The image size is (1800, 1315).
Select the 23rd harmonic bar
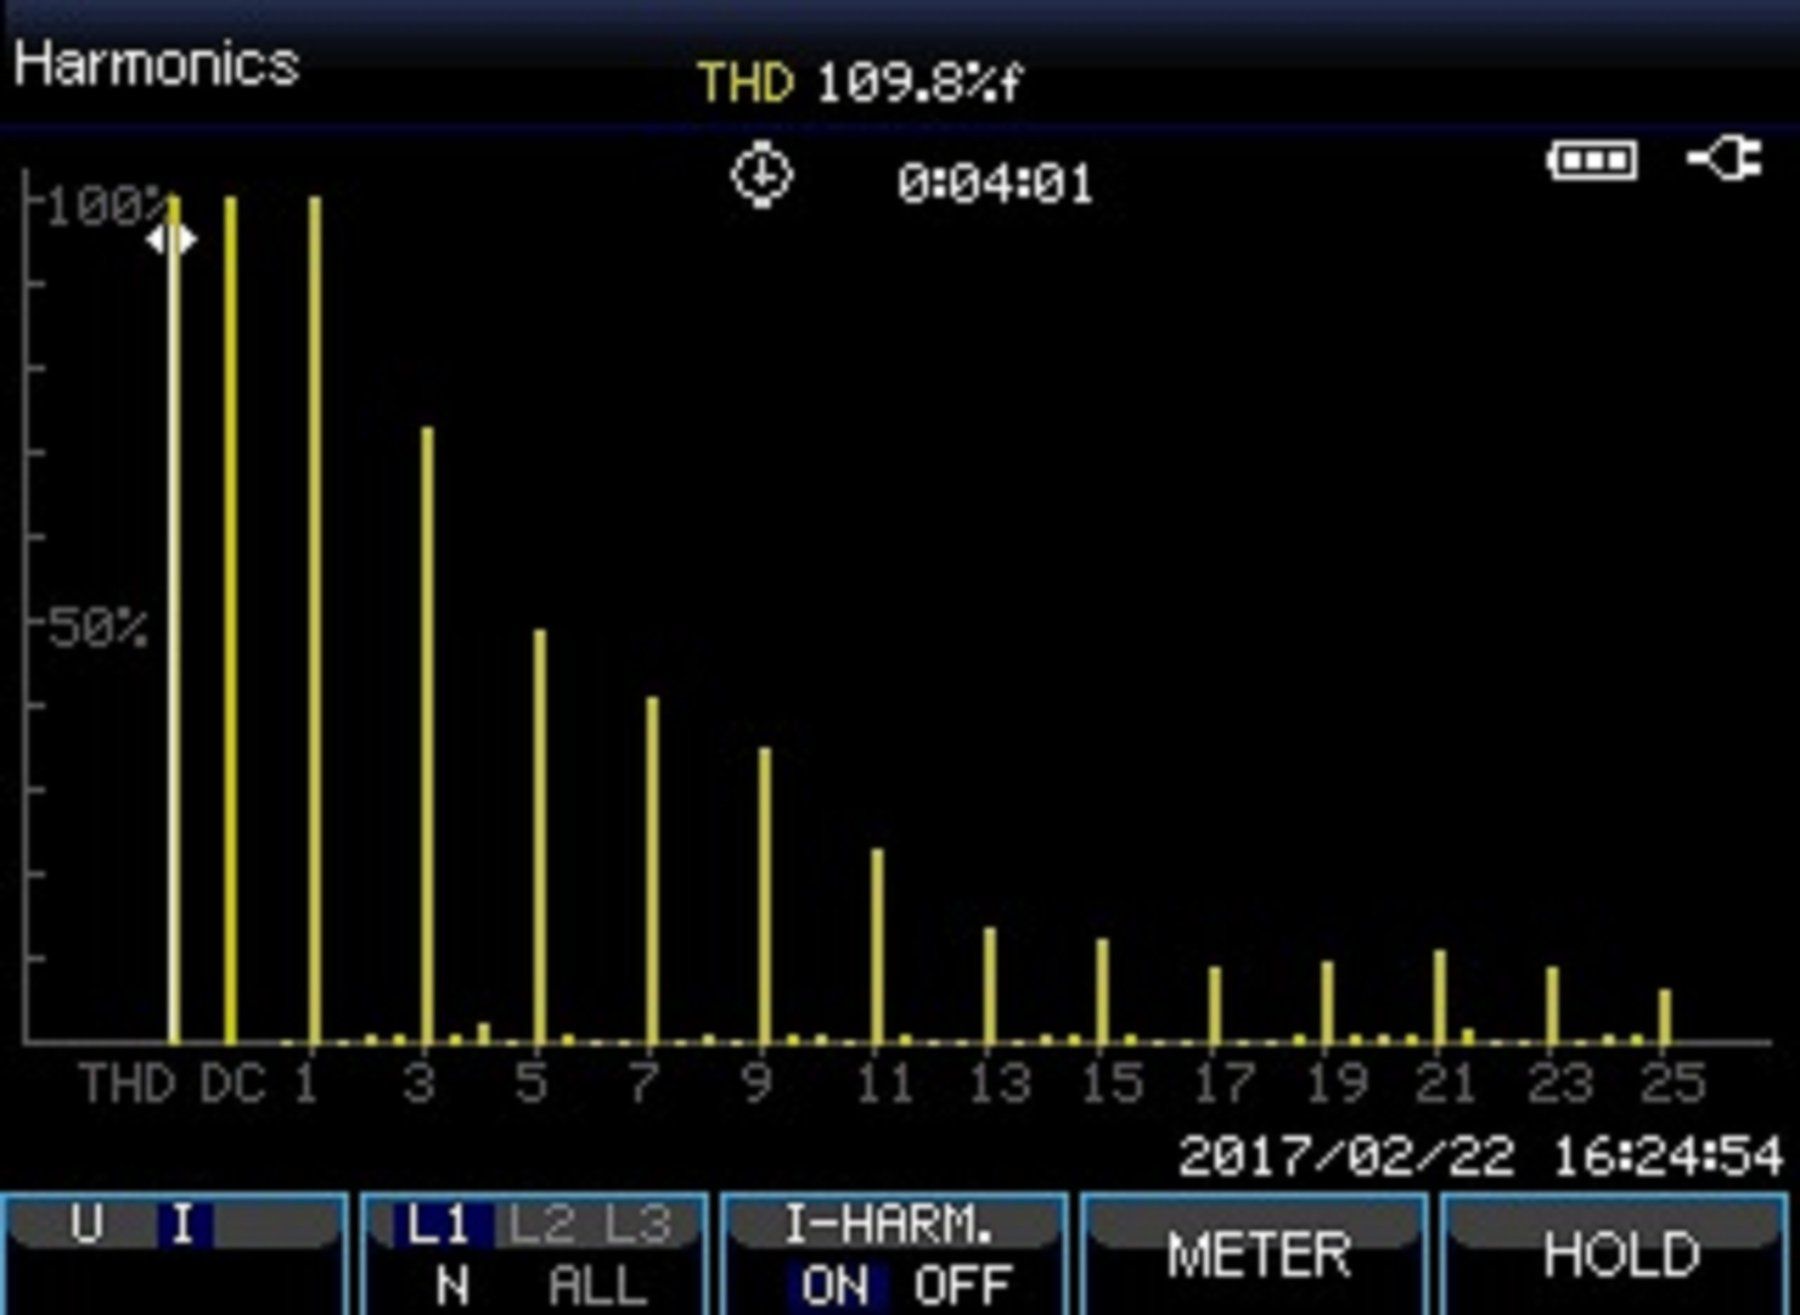click(x=1552, y=1005)
